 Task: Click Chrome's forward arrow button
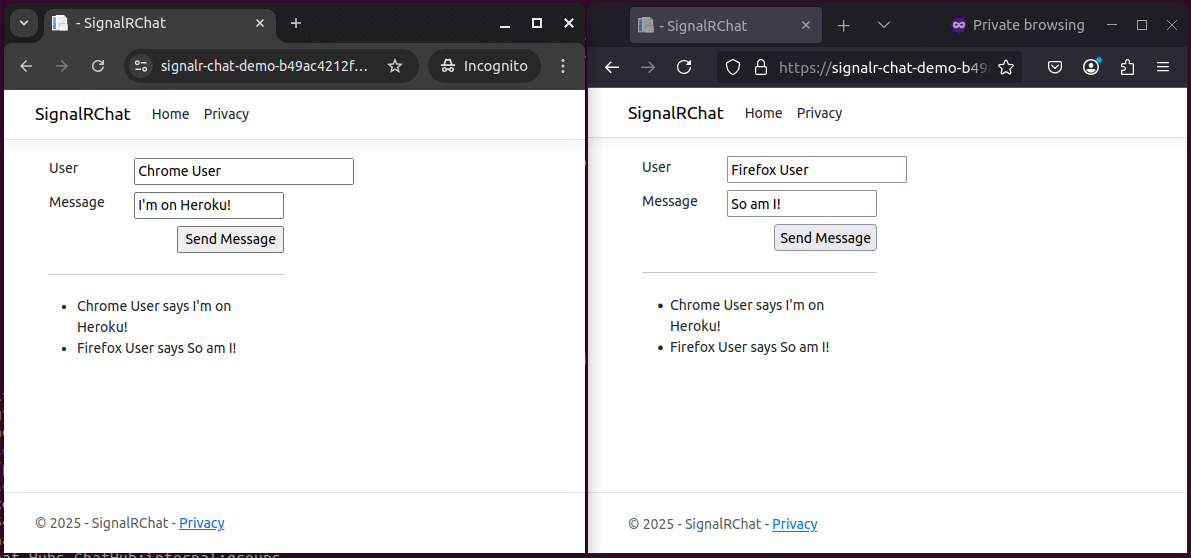[x=62, y=66]
